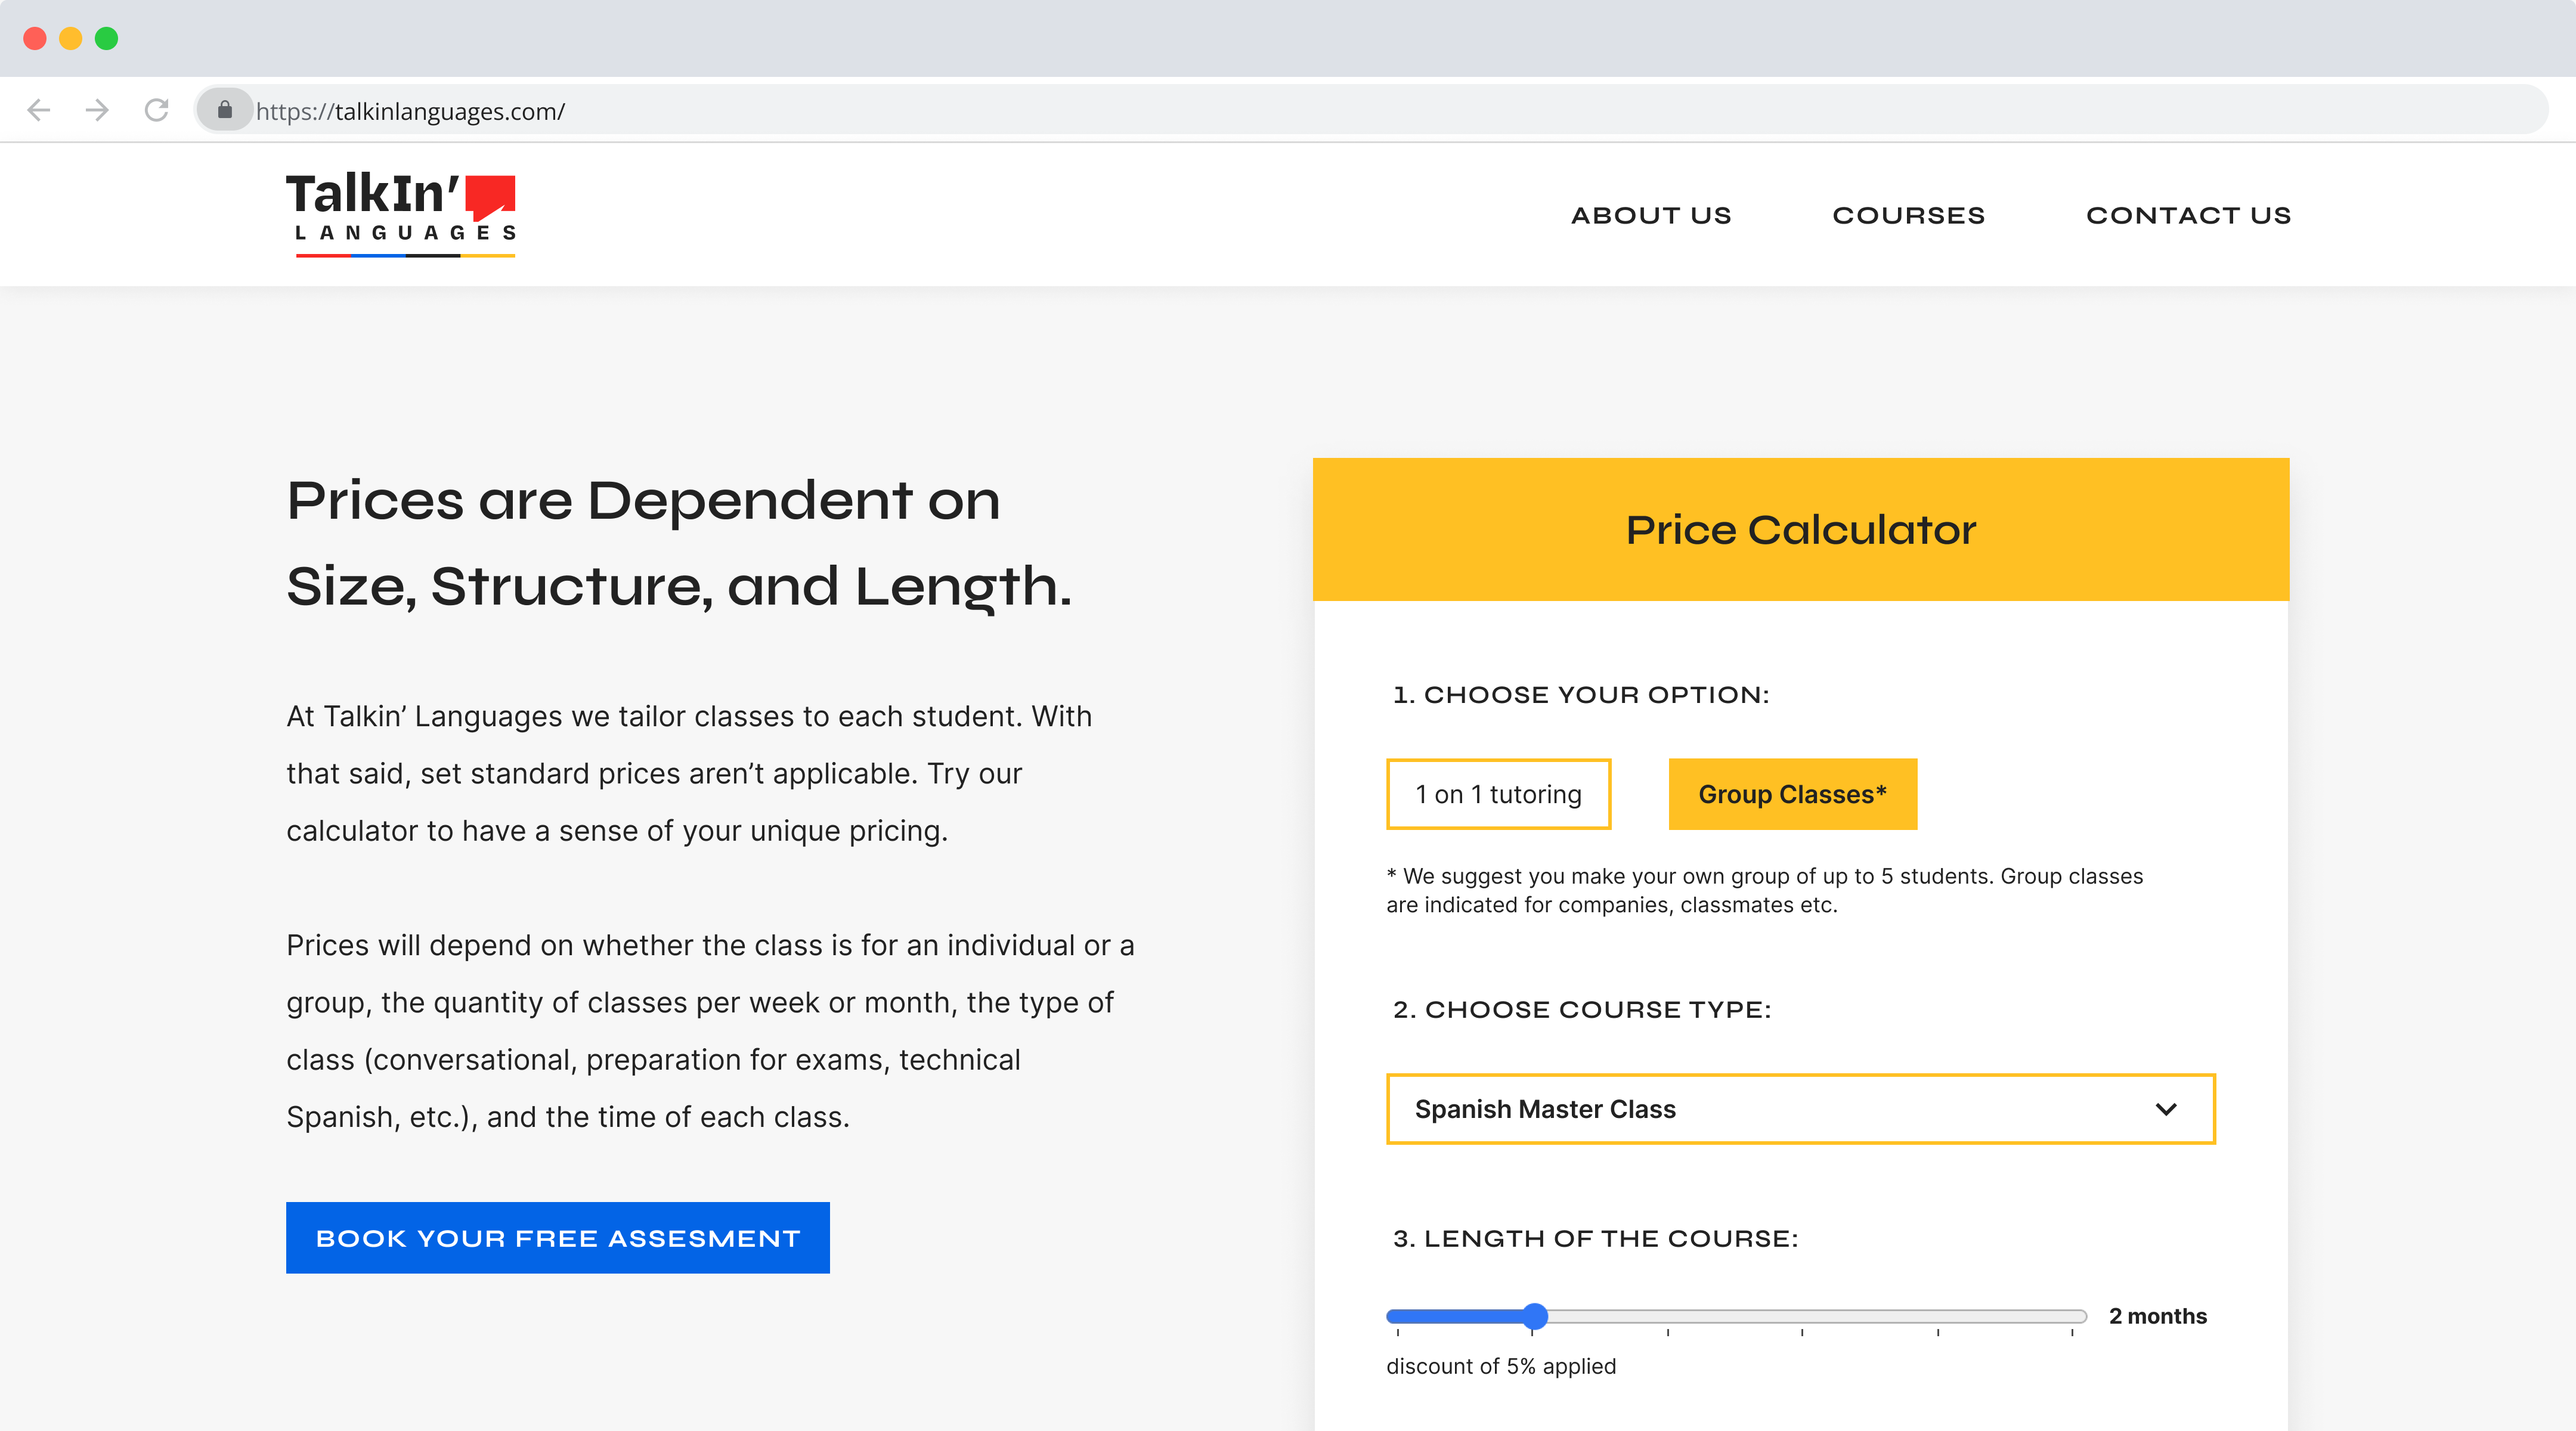Click Book Your Free Assesment button
Image resolution: width=2576 pixels, height=1431 pixels.
[558, 1238]
